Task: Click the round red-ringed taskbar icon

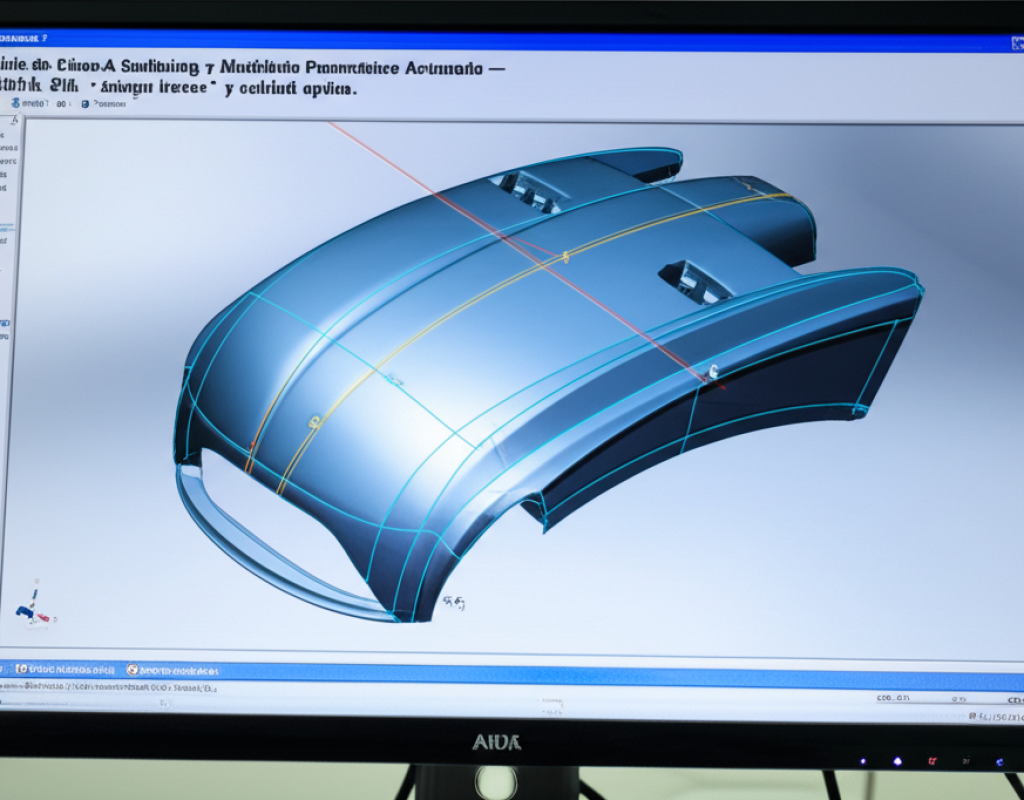Action: pyautogui.click(x=132, y=669)
